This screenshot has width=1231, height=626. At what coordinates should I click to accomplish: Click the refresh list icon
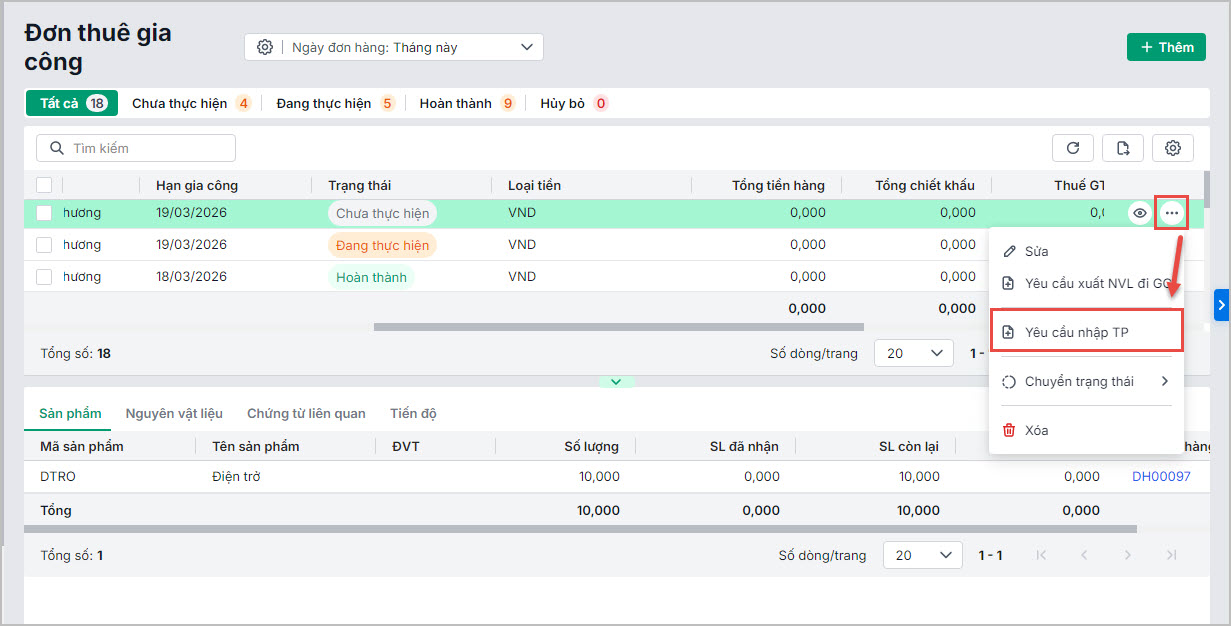tap(1072, 148)
